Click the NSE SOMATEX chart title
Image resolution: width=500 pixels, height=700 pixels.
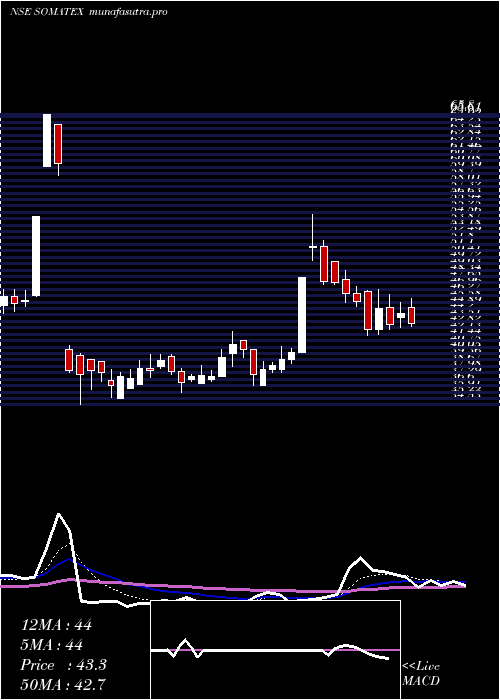point(46,12)
